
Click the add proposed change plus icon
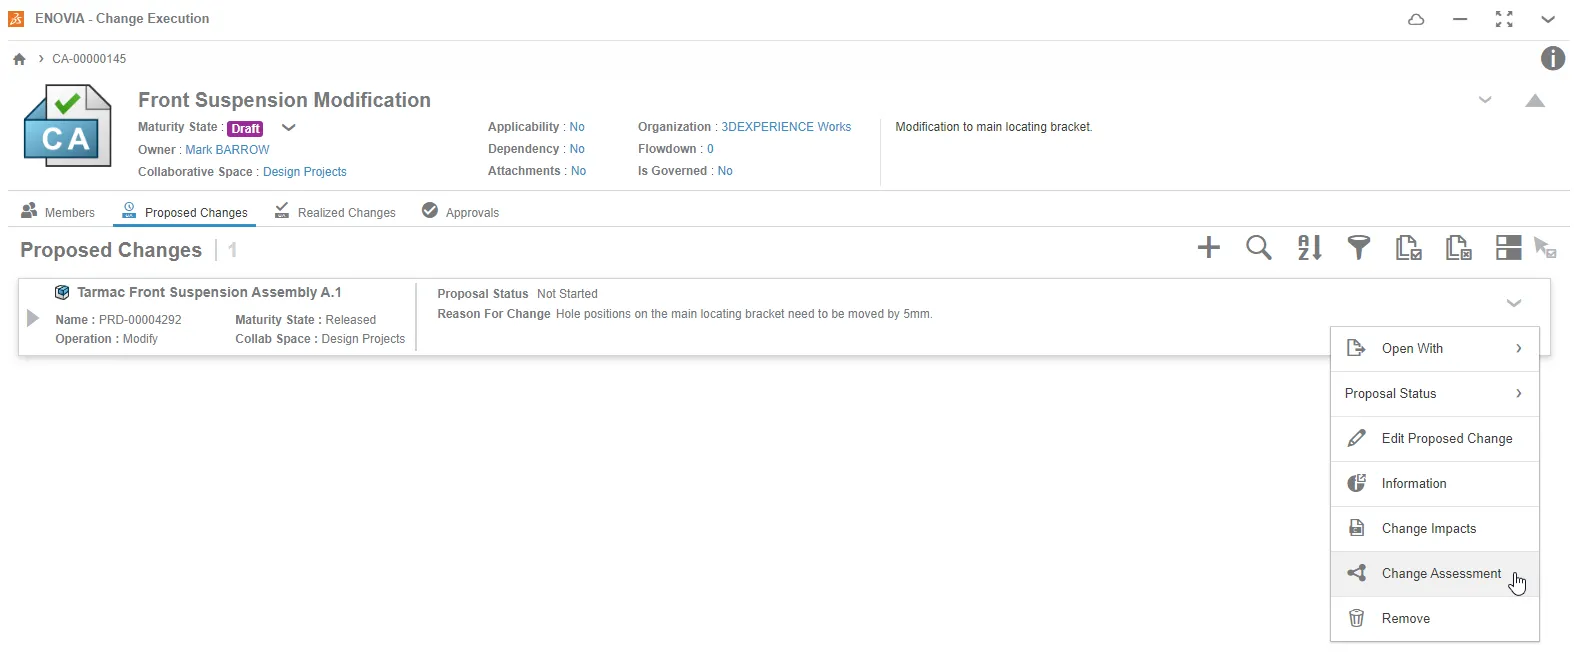pyautogui.click(x=1208, y=248)
